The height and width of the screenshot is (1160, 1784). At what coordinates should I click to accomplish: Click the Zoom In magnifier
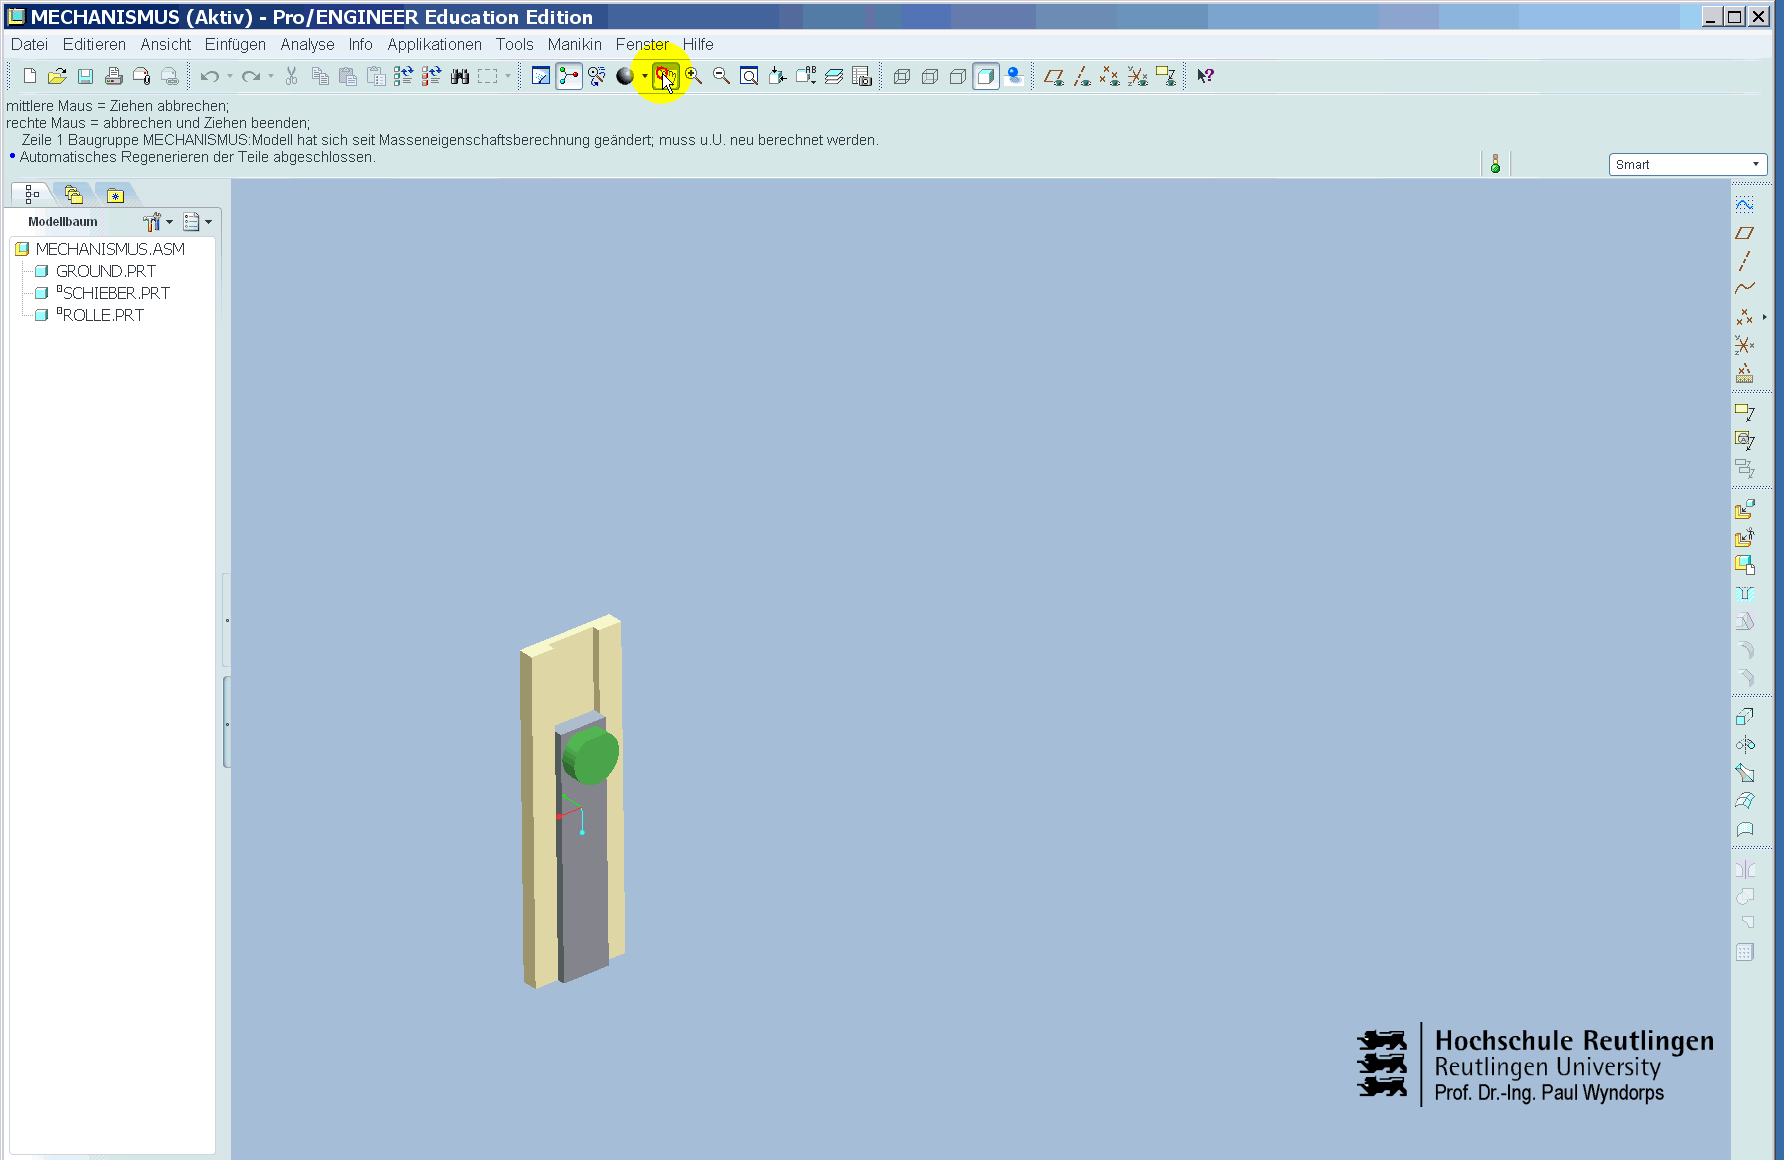coord(693,76)
